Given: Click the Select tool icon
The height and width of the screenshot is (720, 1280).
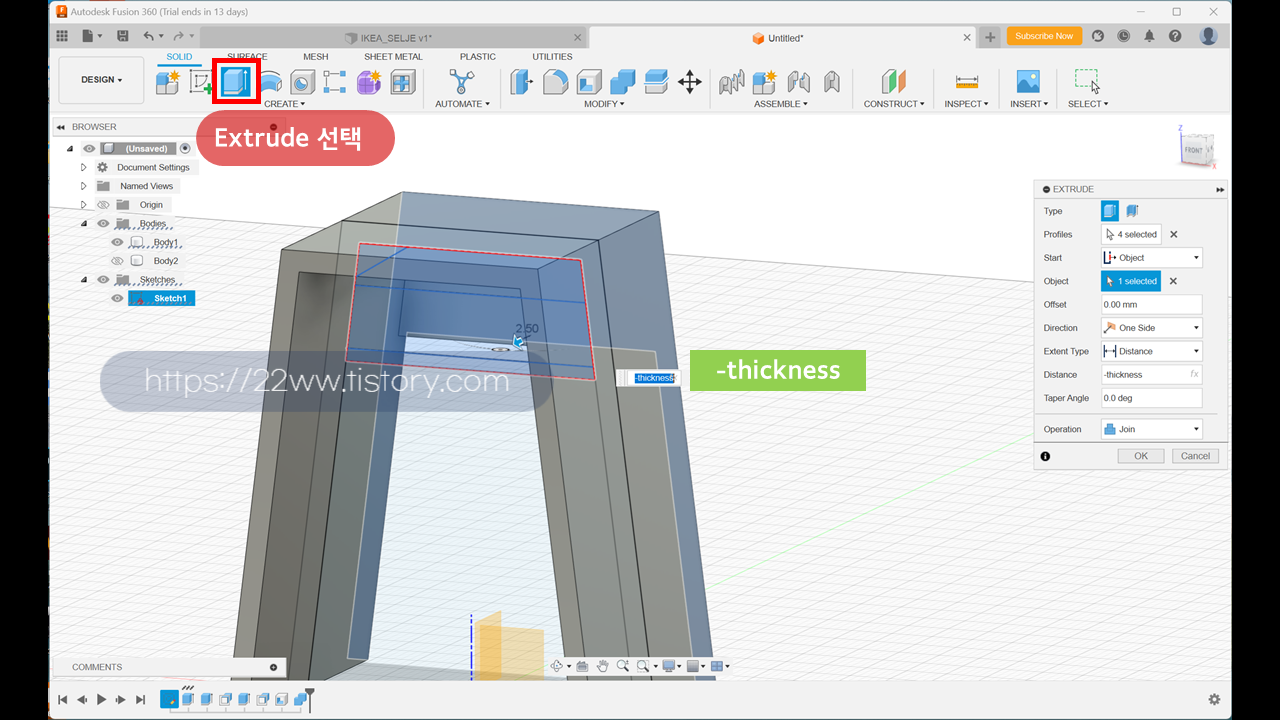Looking at the screenshot, I should tap(1087, 81).
